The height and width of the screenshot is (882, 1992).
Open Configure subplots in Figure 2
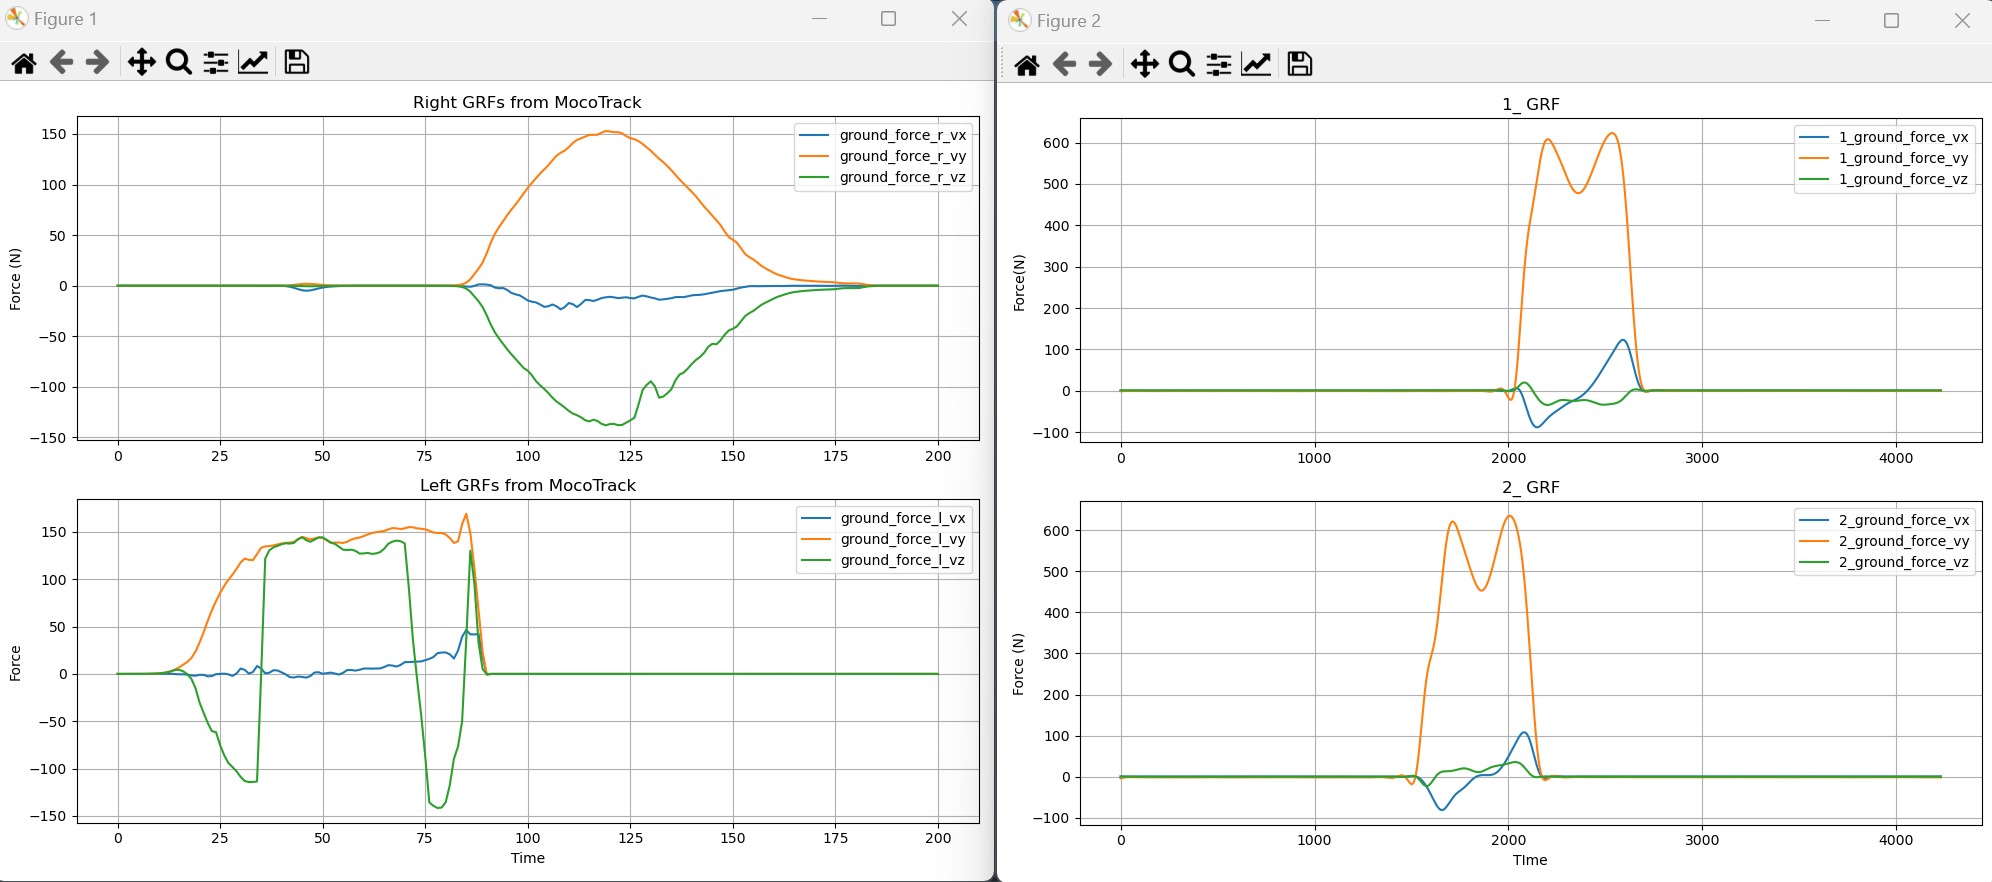tap(1219, 65)
